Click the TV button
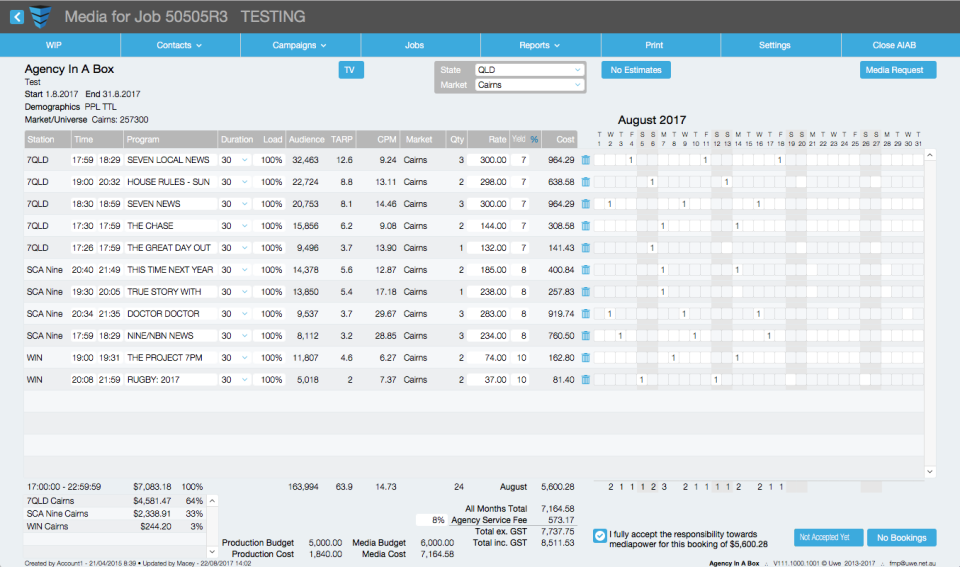 351,70
